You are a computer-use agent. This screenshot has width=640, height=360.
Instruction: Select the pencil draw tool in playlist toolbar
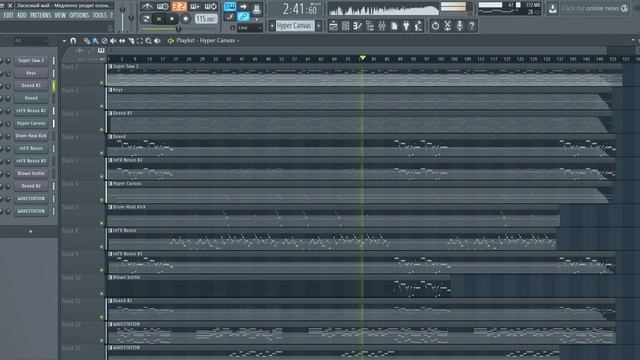pyautogui.click(x=87, y=41)
